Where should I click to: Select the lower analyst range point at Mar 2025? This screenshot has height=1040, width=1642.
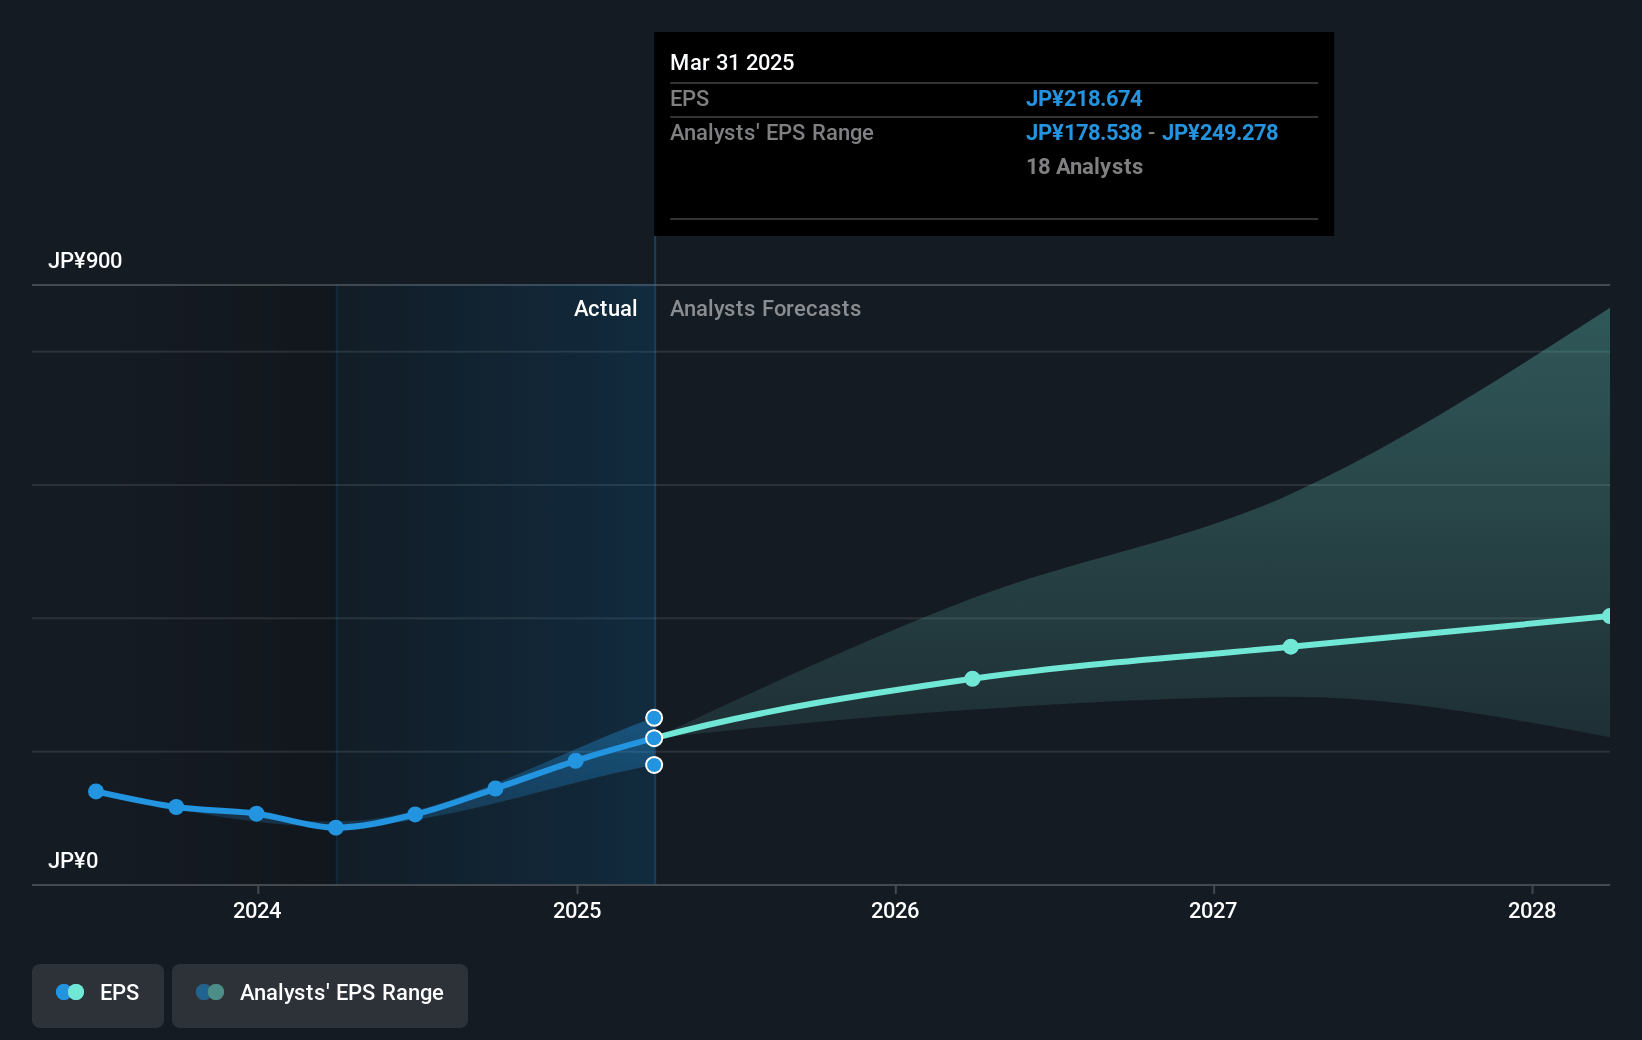[654, 765]
